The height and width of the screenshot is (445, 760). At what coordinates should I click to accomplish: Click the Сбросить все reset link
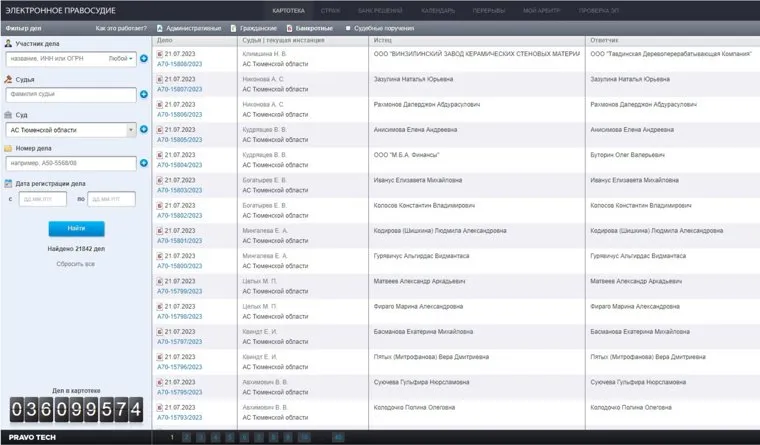(75, 264)
